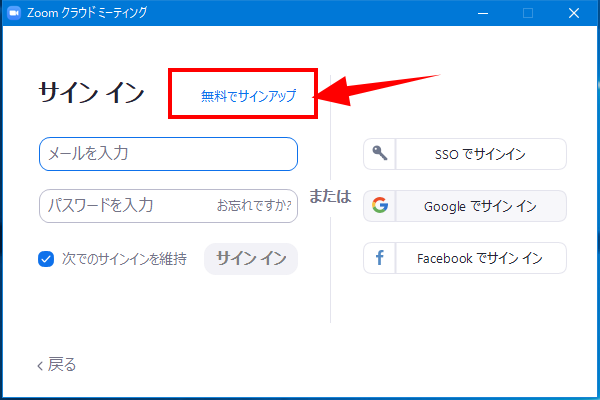This screenshot has height=400, width=600.
Task: Click the 次でのサインインを維持 label text
Action: click(124, 259)
